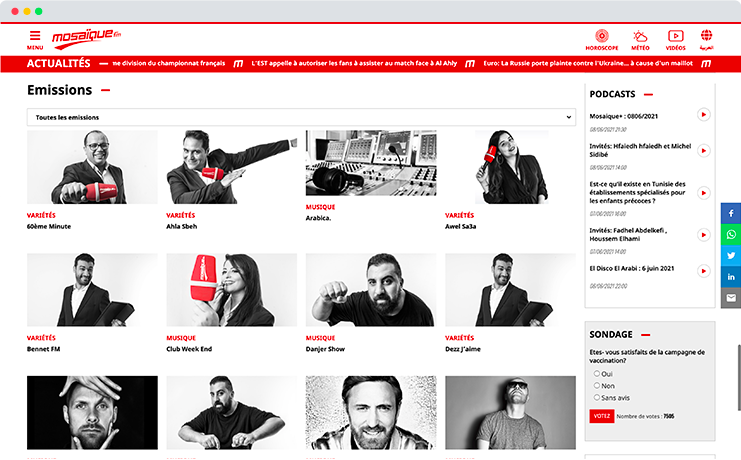Open the Danjer Show thumbnail

pyautogui.click(x=371, y=290)
